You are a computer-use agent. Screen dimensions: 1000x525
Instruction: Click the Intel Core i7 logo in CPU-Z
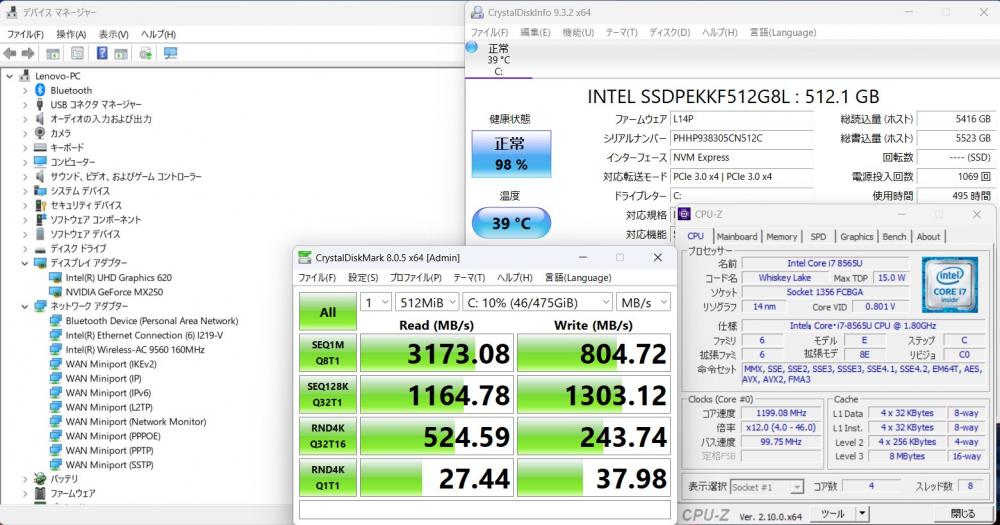(x=950, y=285)
